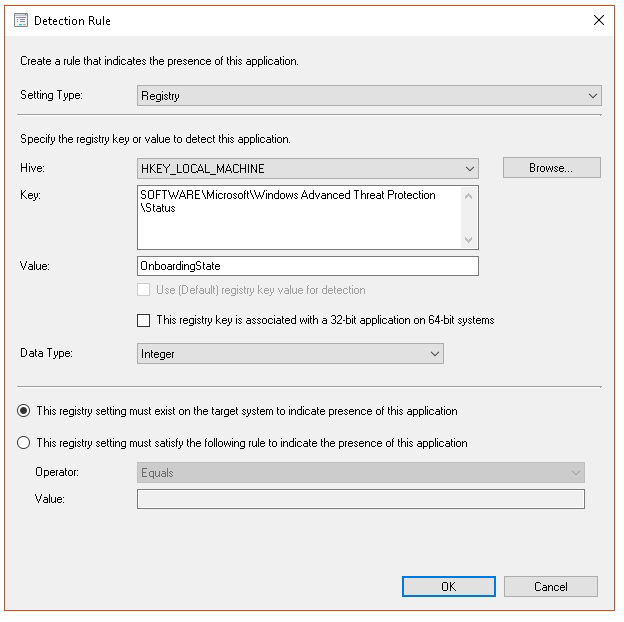This screenshot has width=624, height=622.
Task: Click the Key field scroll down arrow
Action: tap(469, 239)
